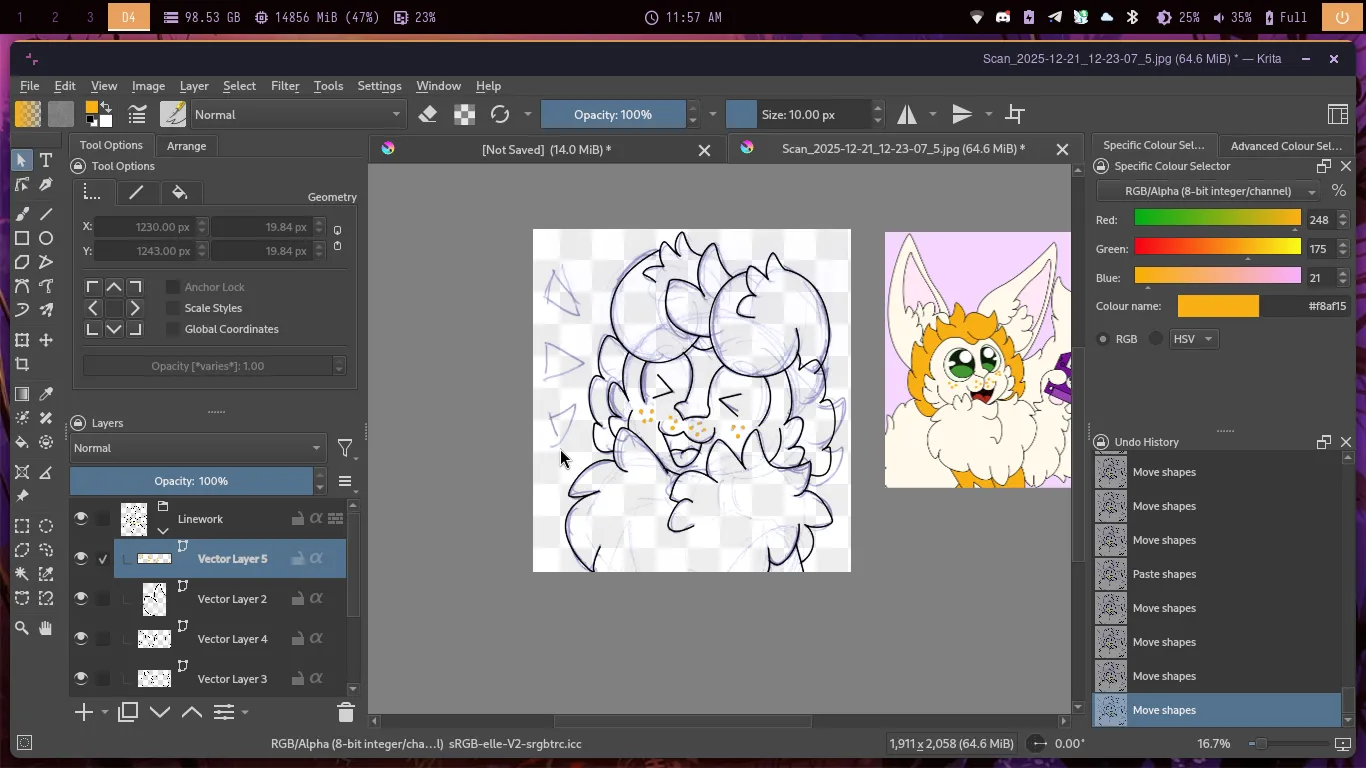Pick the Ellipse shape tool
Screen dimensions: 1366x768
click(x=46, y=238)
